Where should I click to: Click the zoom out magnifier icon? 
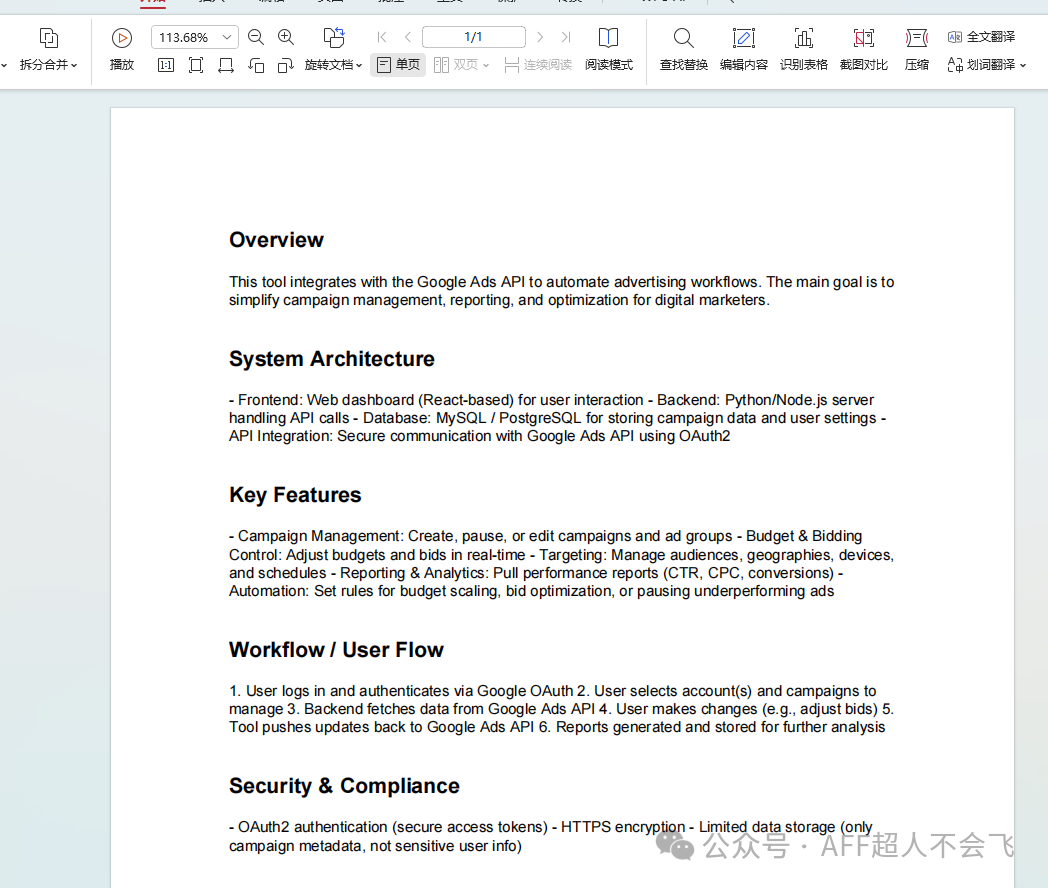coord(255,37)
